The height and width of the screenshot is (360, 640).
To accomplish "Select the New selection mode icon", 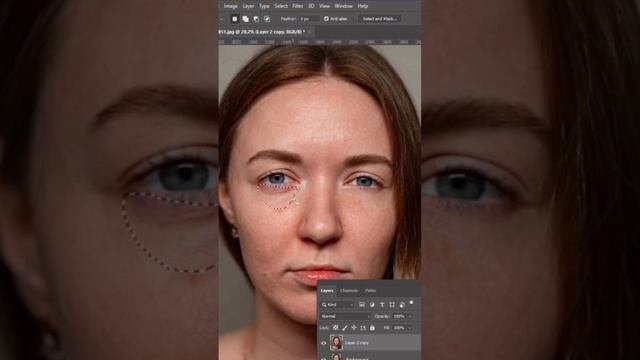I will coord(235,19).
